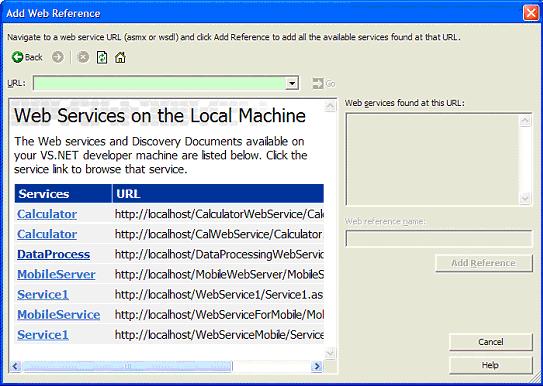543x386 pixels.
Task: Click the Web reference name field
Action: [x=439, y=239]
